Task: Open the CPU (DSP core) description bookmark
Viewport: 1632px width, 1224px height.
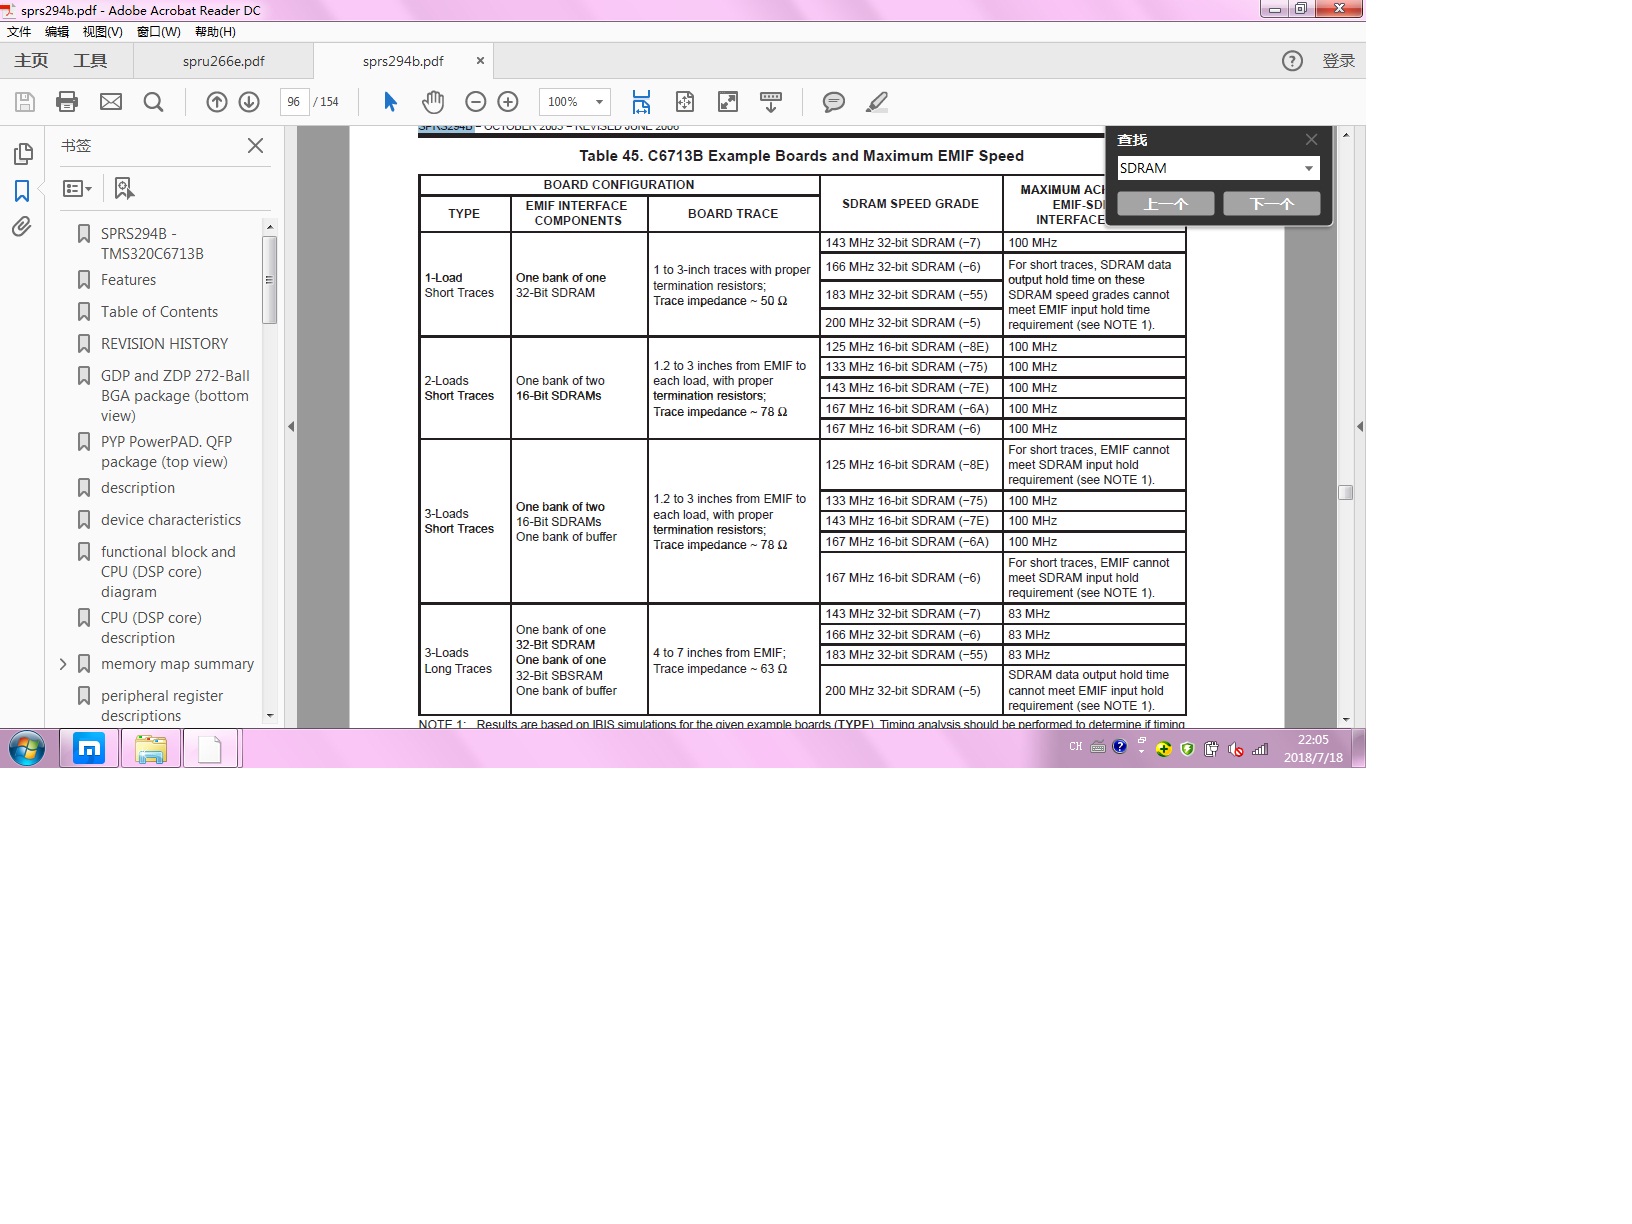Action: click(151, 628)
